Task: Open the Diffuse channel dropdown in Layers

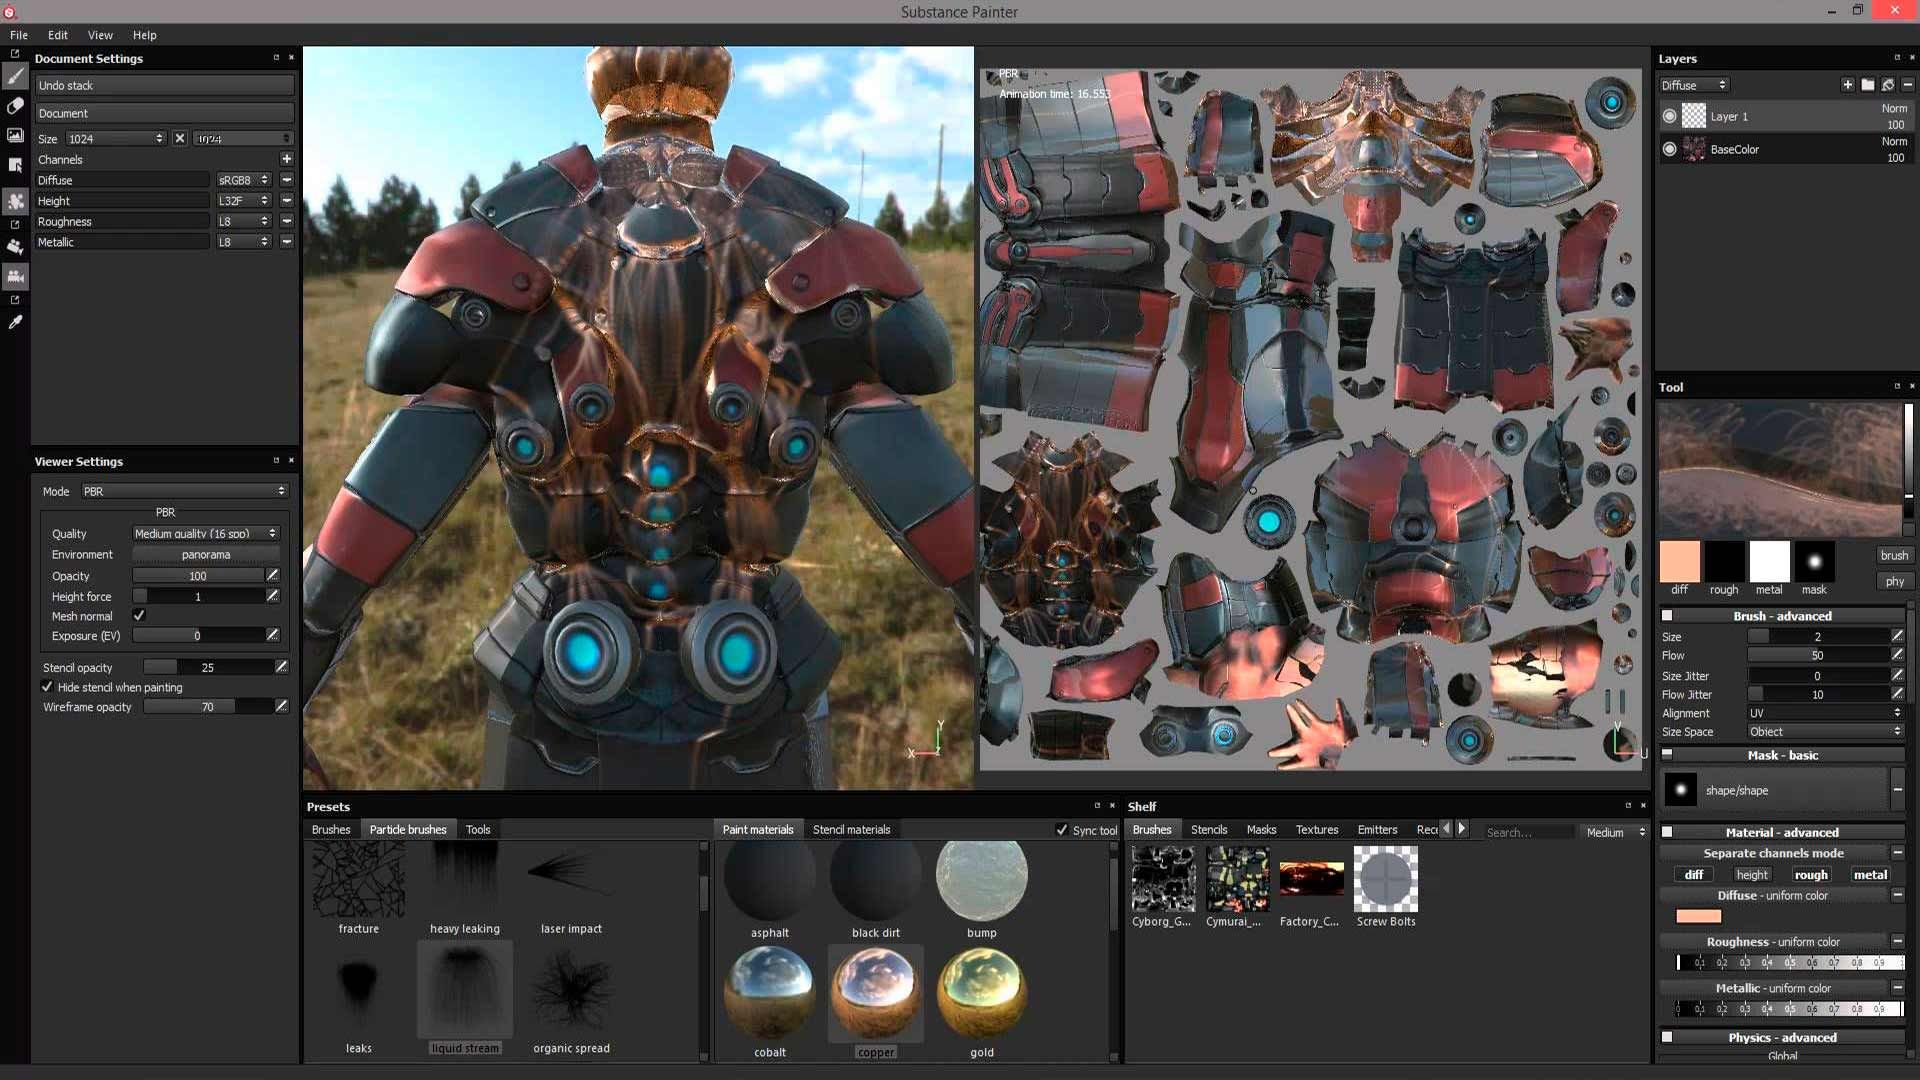Action: coord(1694,85)
